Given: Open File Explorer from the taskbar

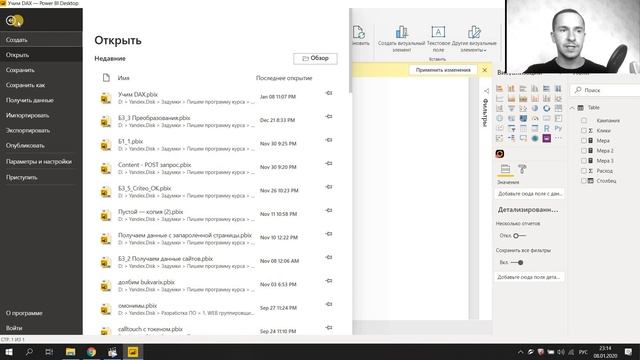Looking at the screenshot, I should pos(71,352).
